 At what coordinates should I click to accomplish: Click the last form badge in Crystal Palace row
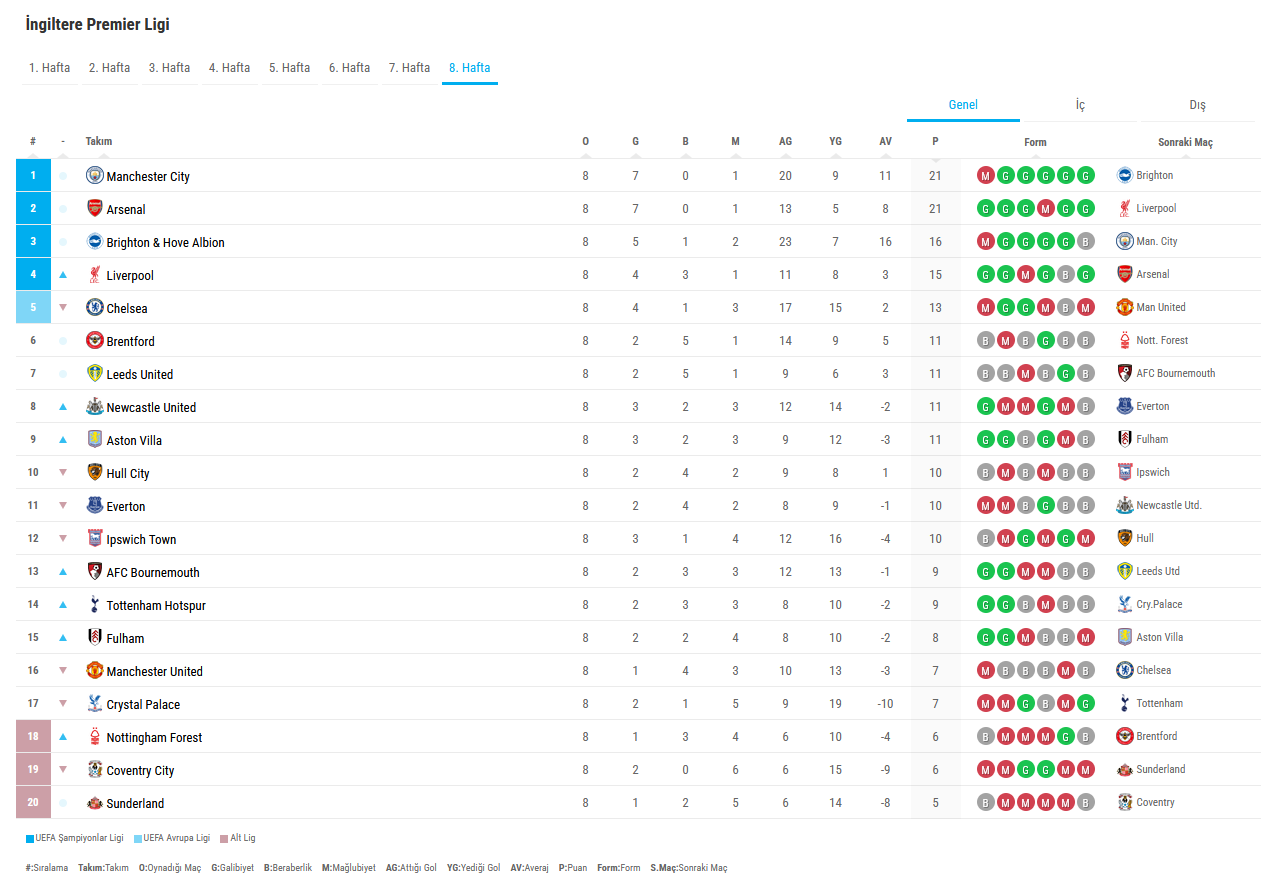pyautogui.click(x=1086, y=703)
